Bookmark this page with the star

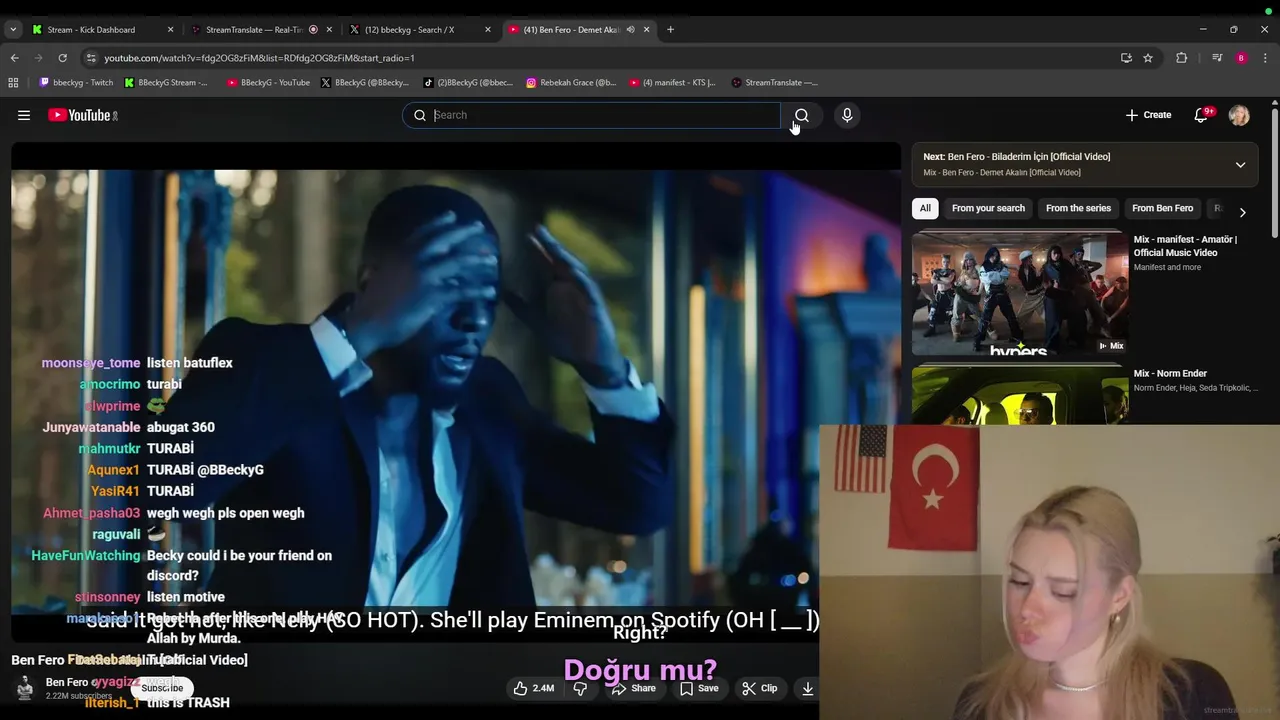pyautogui.click(x=1148, y=58)
